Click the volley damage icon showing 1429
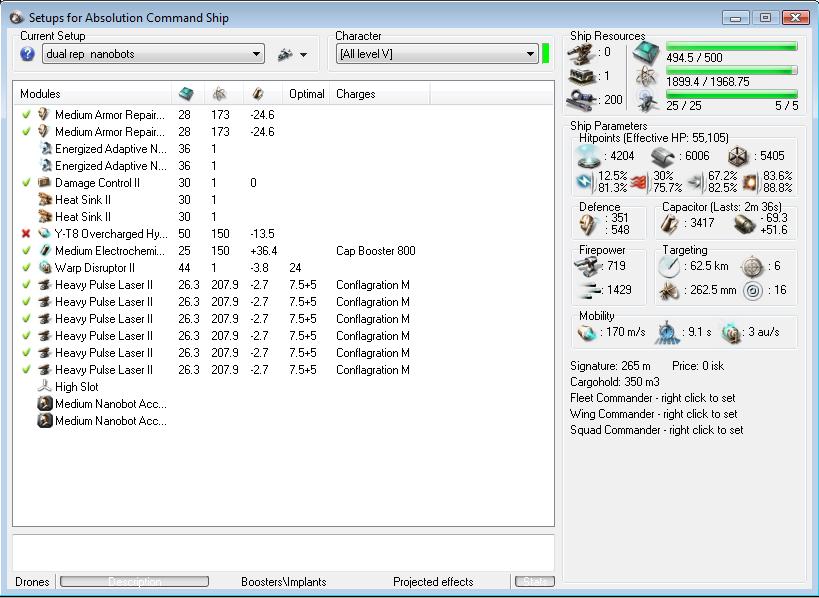This screenshot has width=819, height=598. (x=589, y=291)
